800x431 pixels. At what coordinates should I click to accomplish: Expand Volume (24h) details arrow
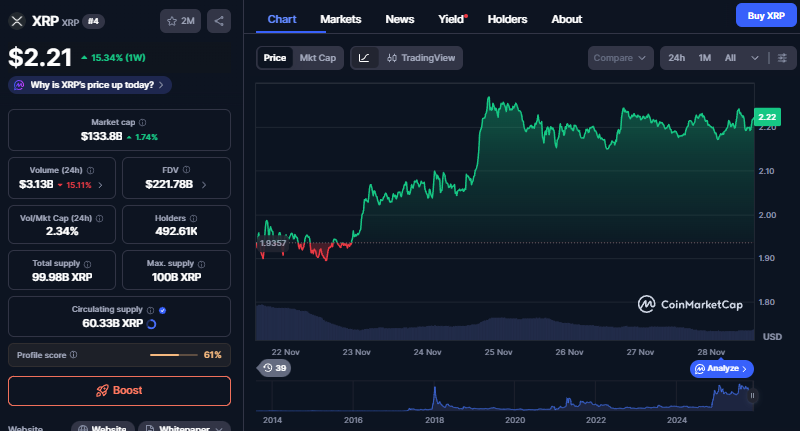[101, 185]
